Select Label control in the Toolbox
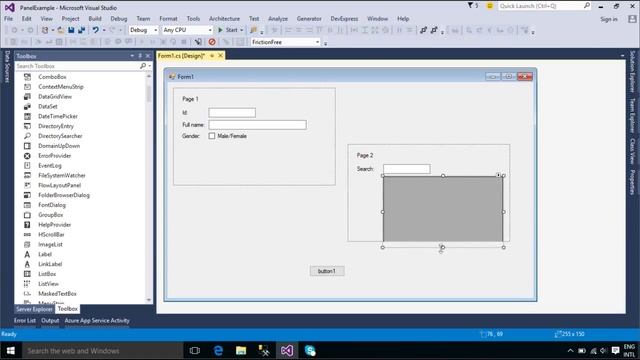Viewport: 640px width, 360px height. [45, 254]
